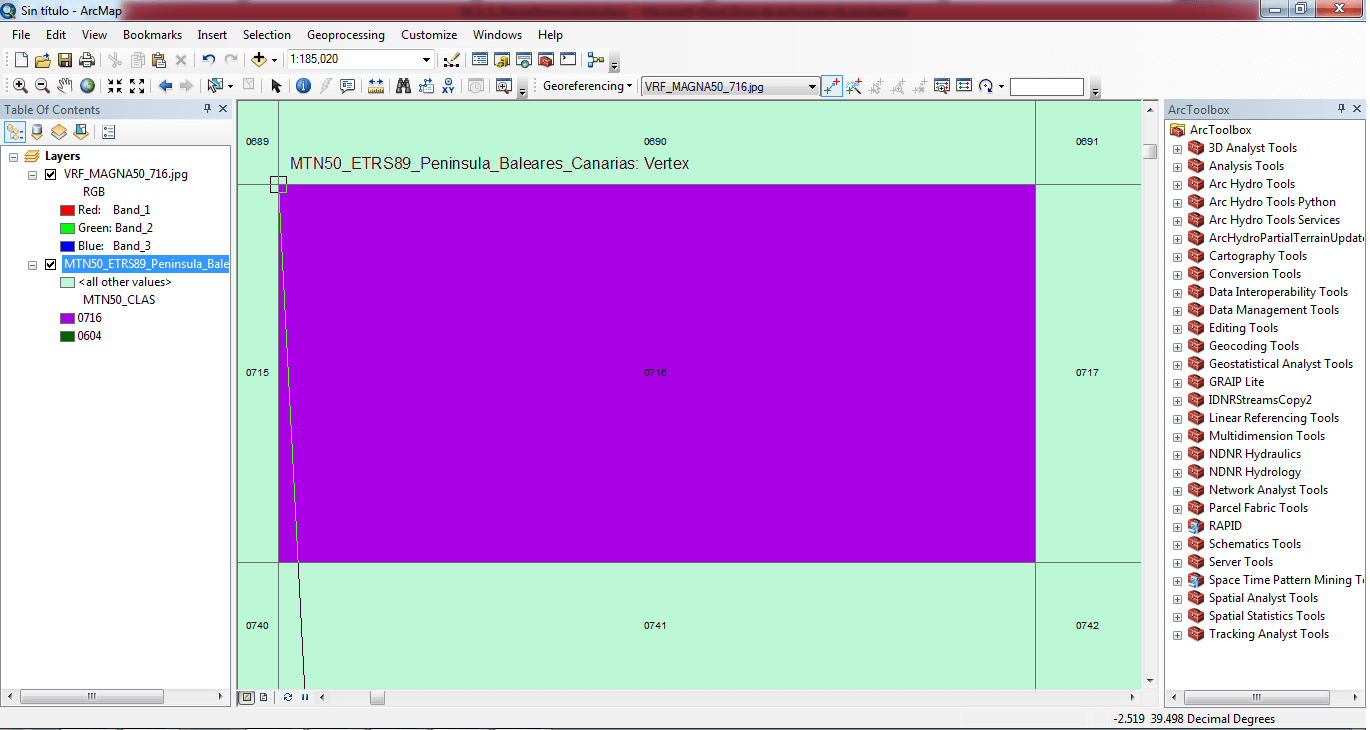Open the ArcToolbox window button

coord(546,60)
